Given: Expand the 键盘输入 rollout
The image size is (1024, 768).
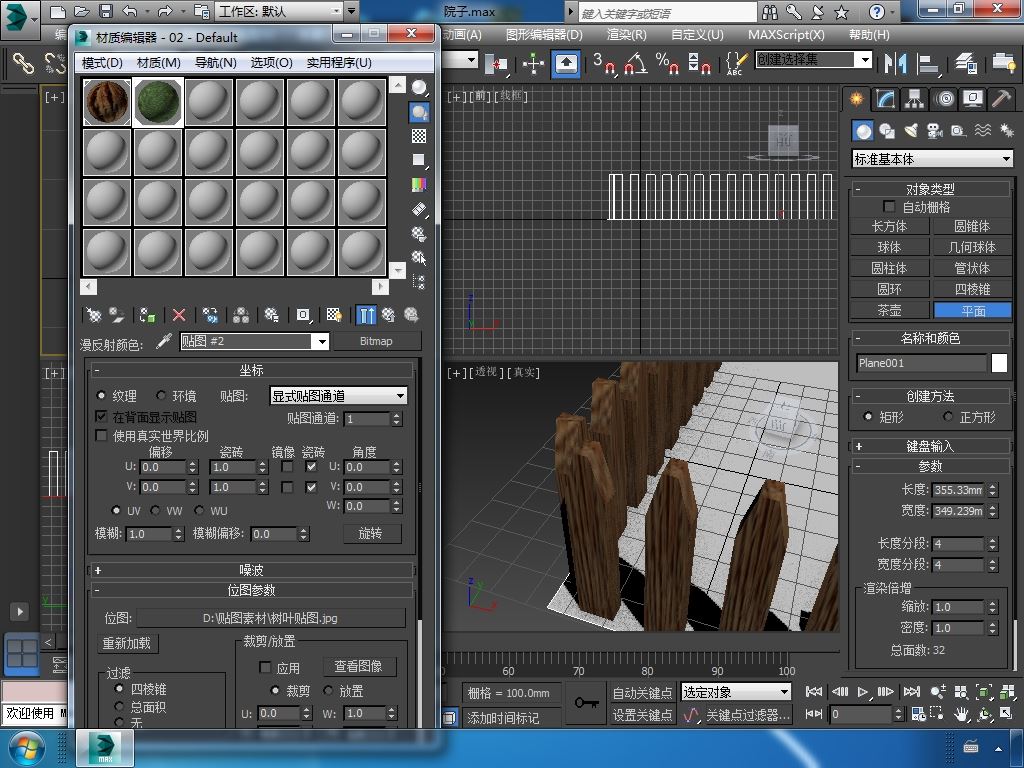Looking at the screenshot, I should 930,446.
